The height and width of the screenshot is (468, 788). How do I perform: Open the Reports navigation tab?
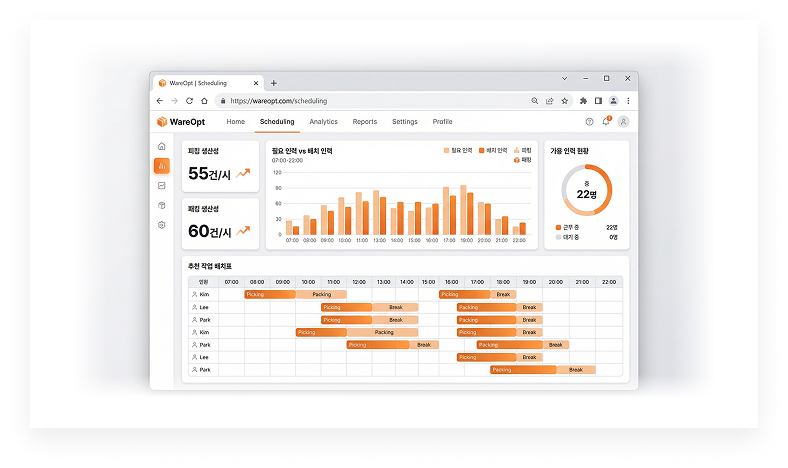365,122
